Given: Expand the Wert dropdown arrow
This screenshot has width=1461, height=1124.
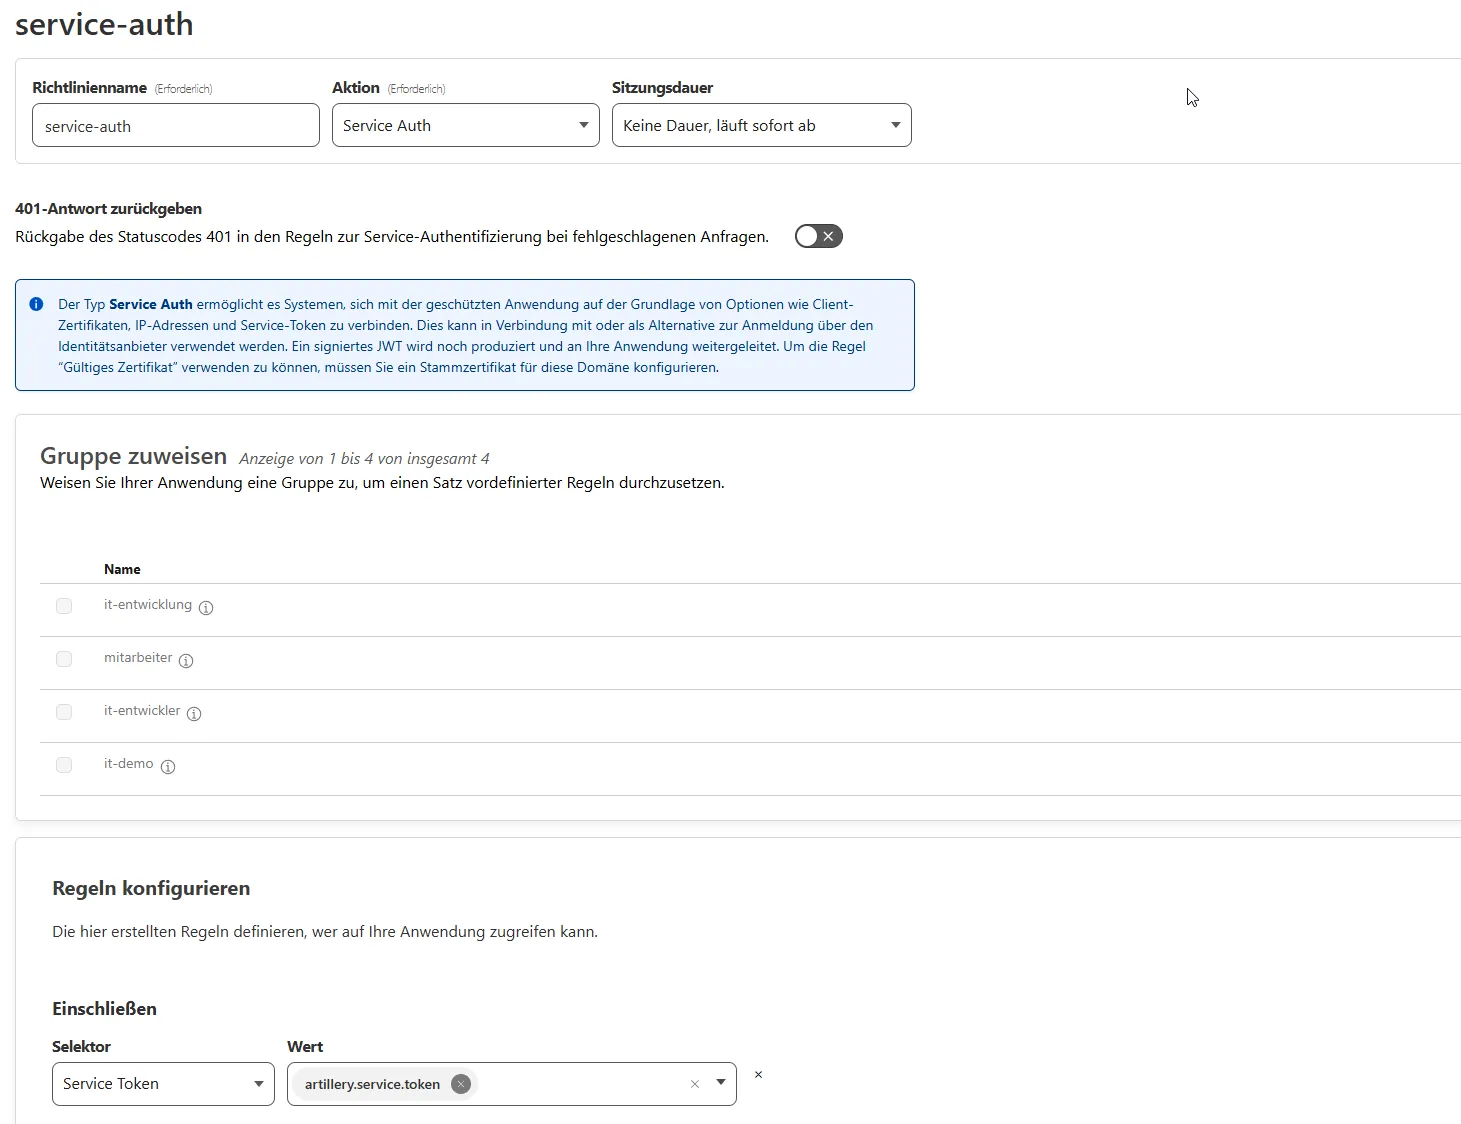Looking at the screenshot, I should (x=721, y=1083).
